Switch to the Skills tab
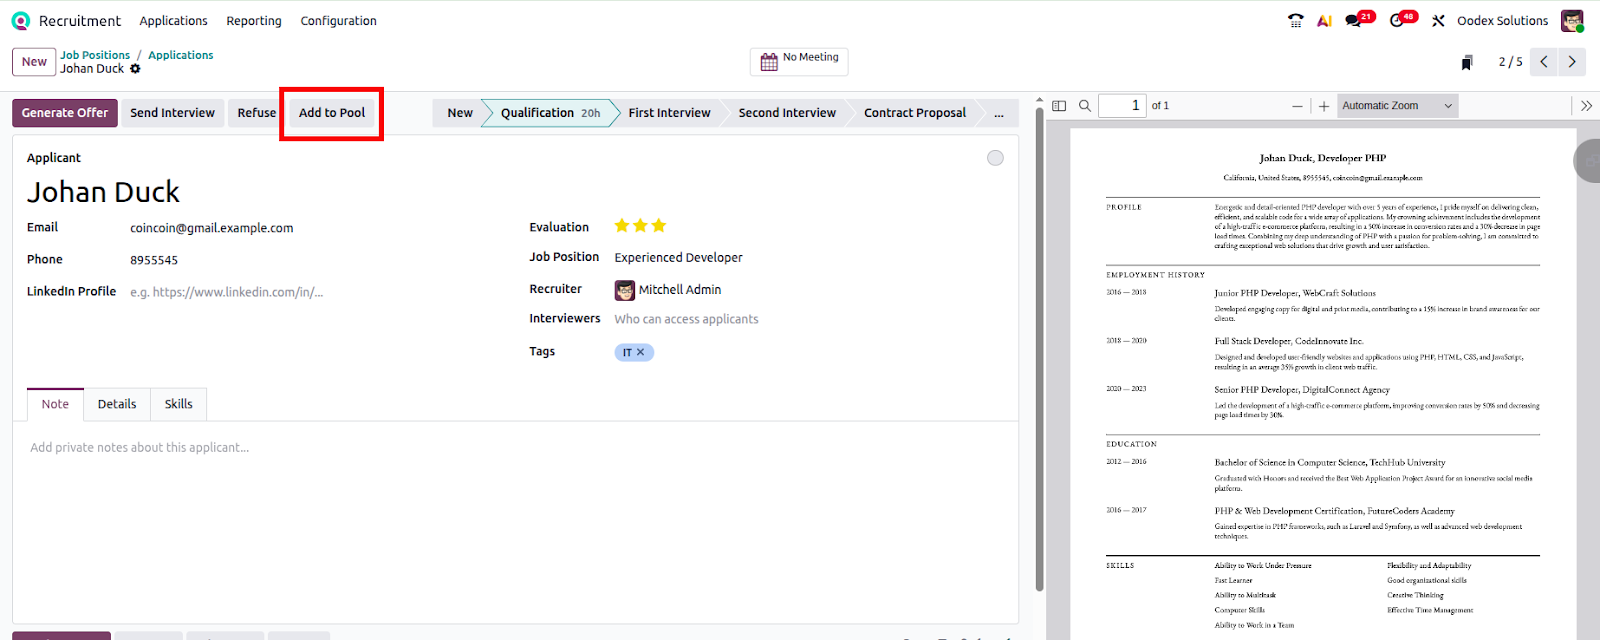1600x640 pixels. (178, 404)
